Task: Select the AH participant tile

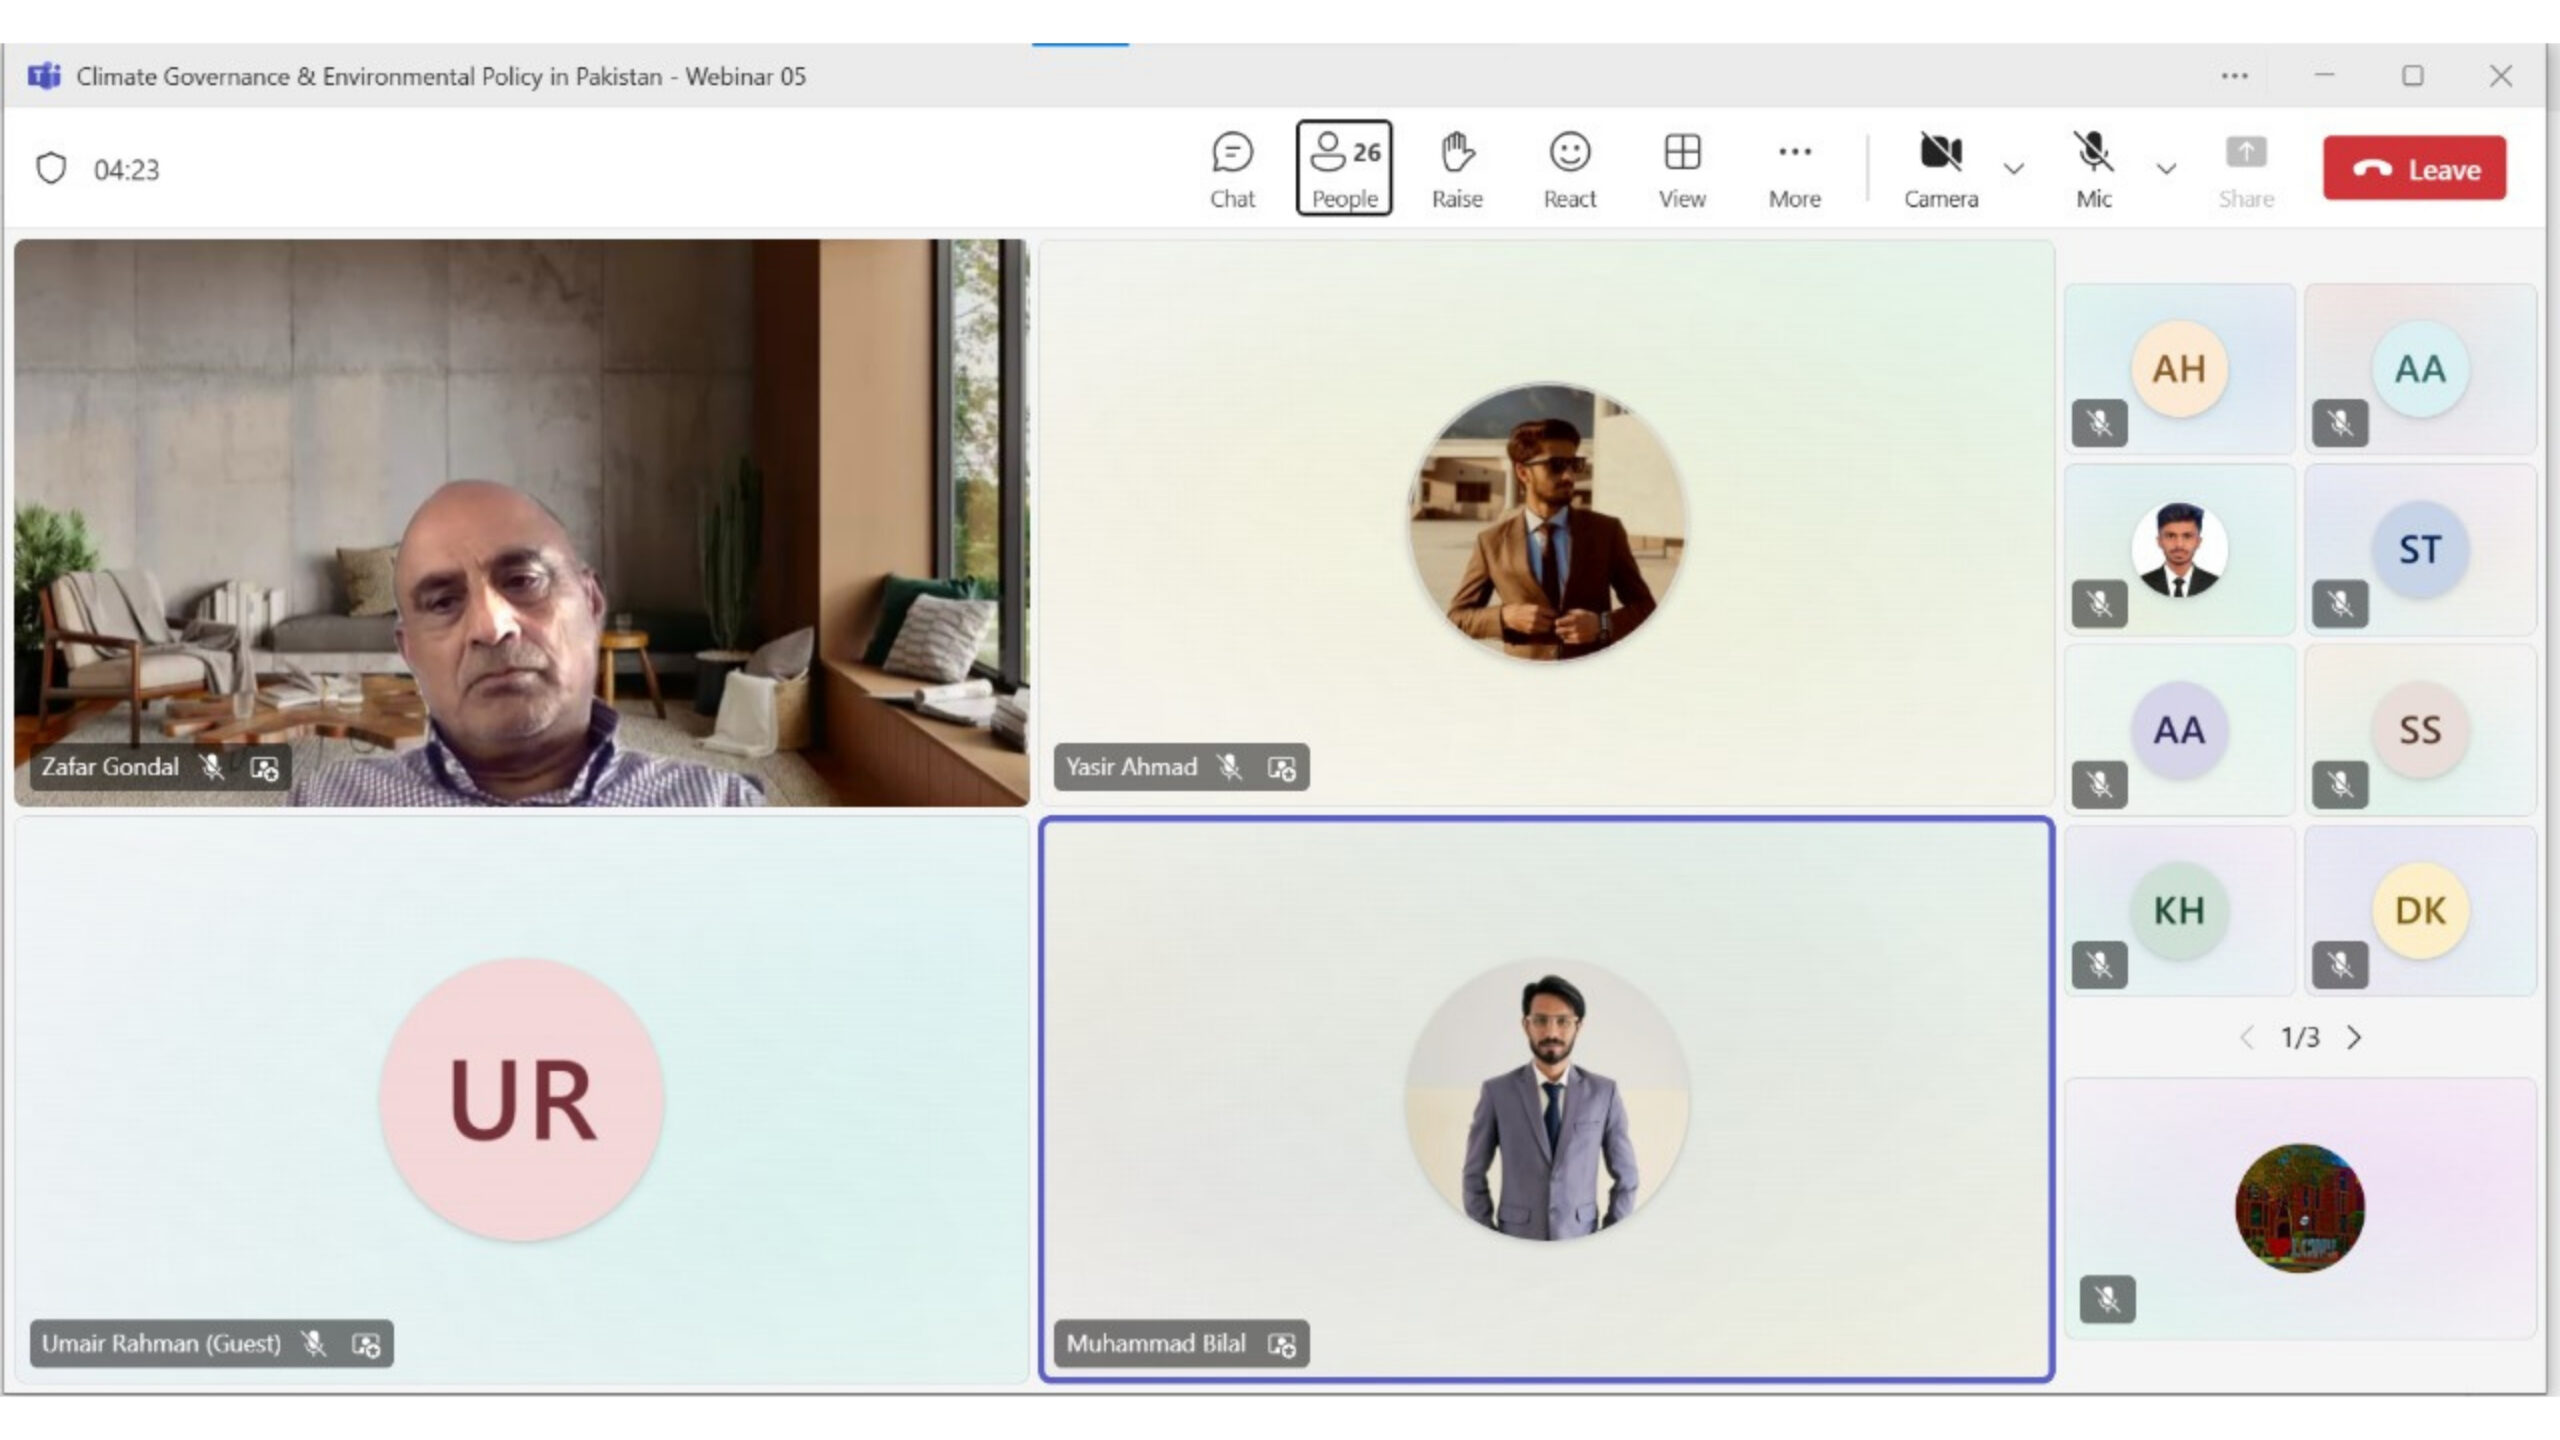Action: pyautogui.click(x=2180, y=369)
